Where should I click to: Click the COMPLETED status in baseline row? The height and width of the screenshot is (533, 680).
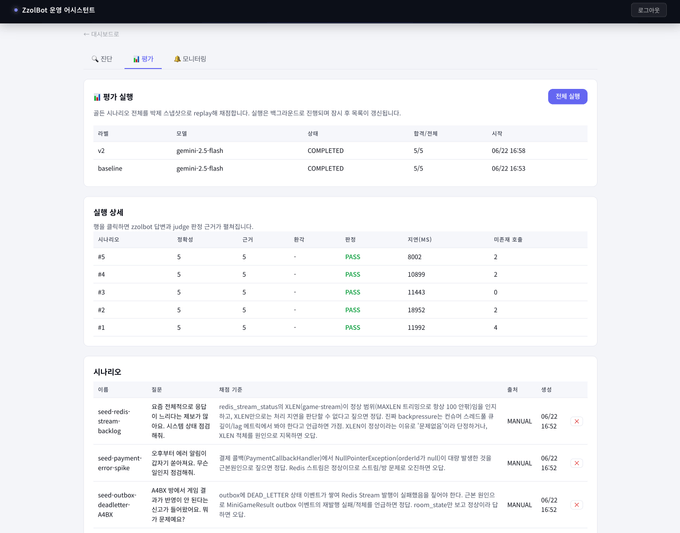point(325,168)
